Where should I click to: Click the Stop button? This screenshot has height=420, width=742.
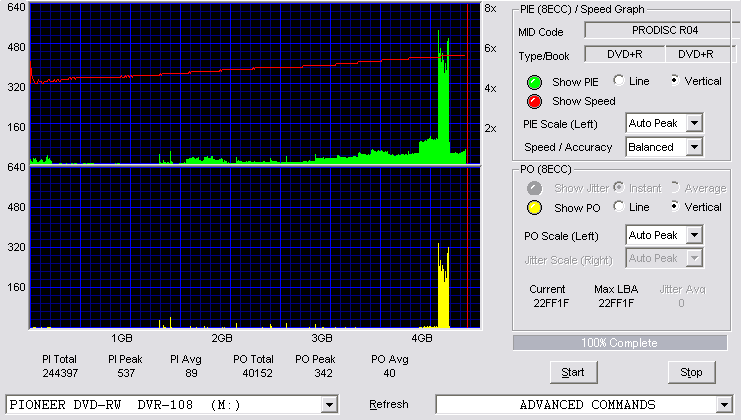pos(691,373)
